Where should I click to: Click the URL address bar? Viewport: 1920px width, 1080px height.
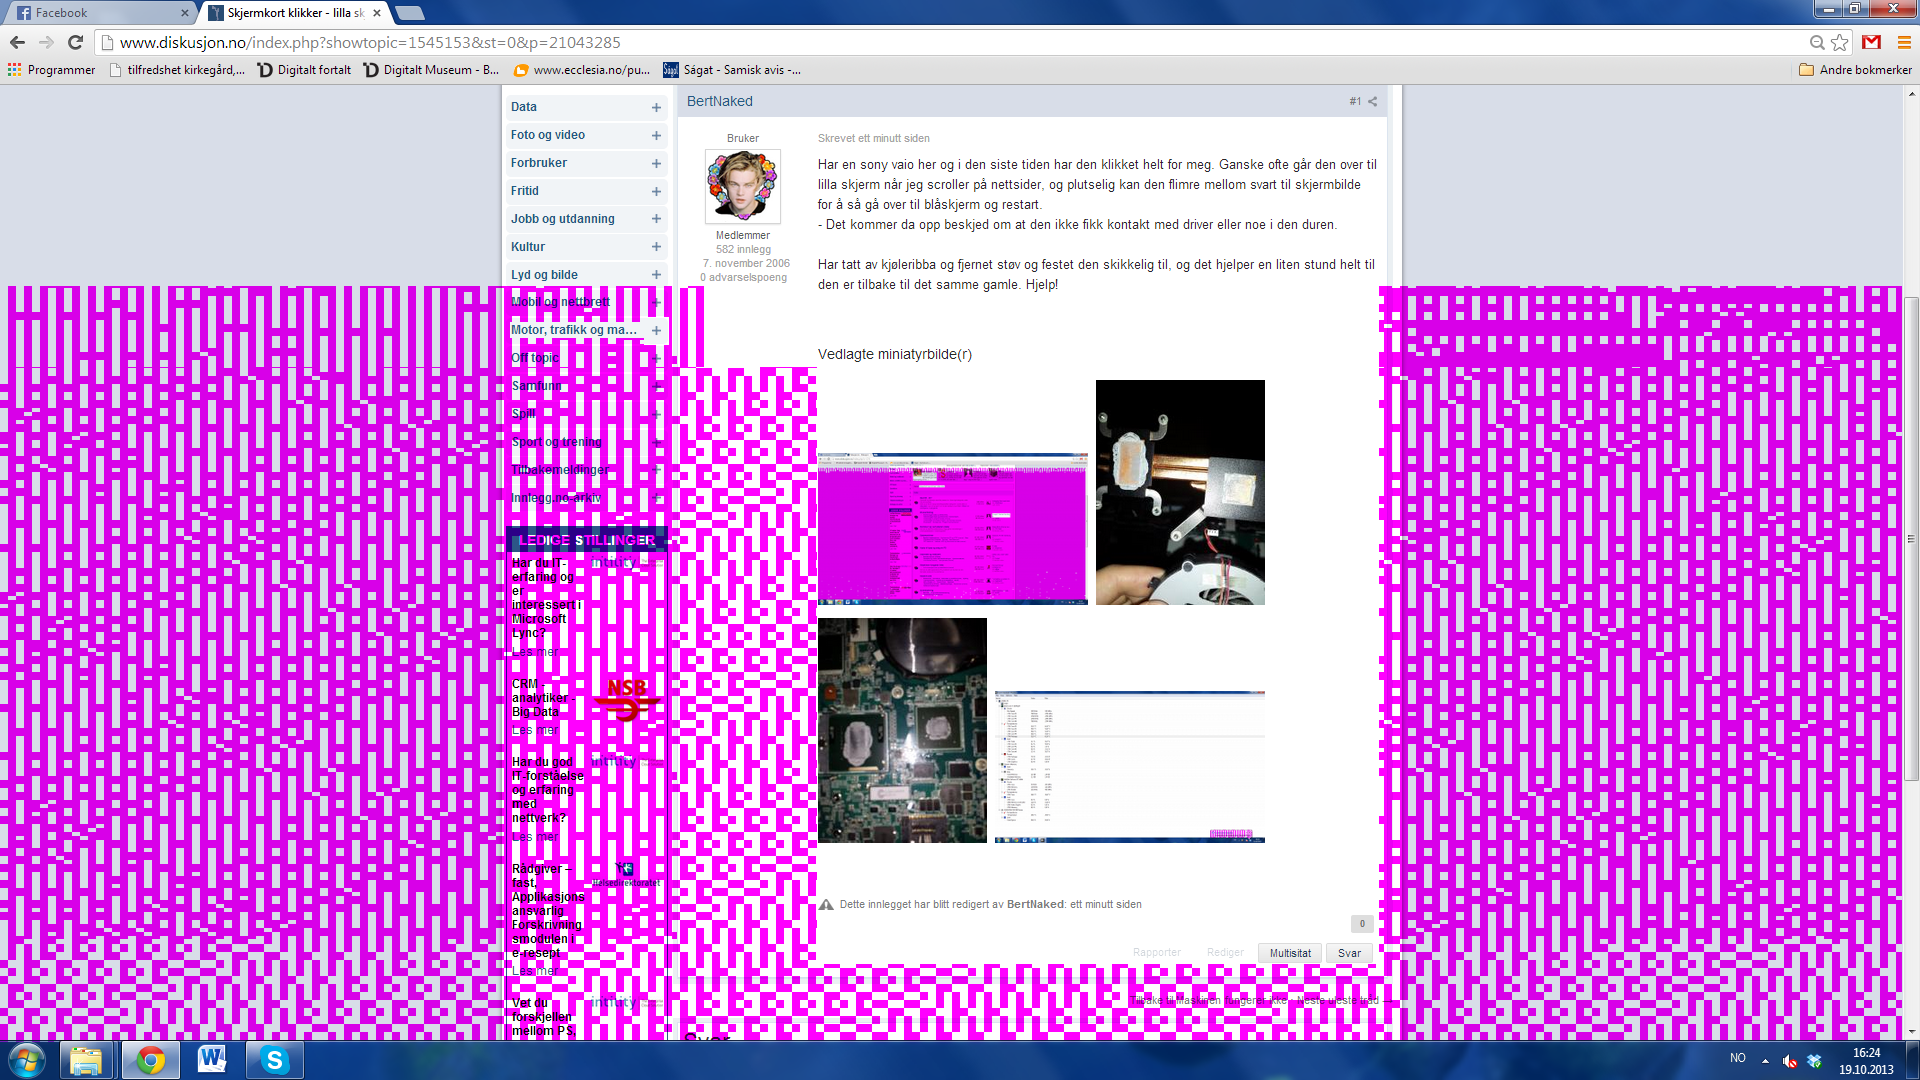[950, 42]
